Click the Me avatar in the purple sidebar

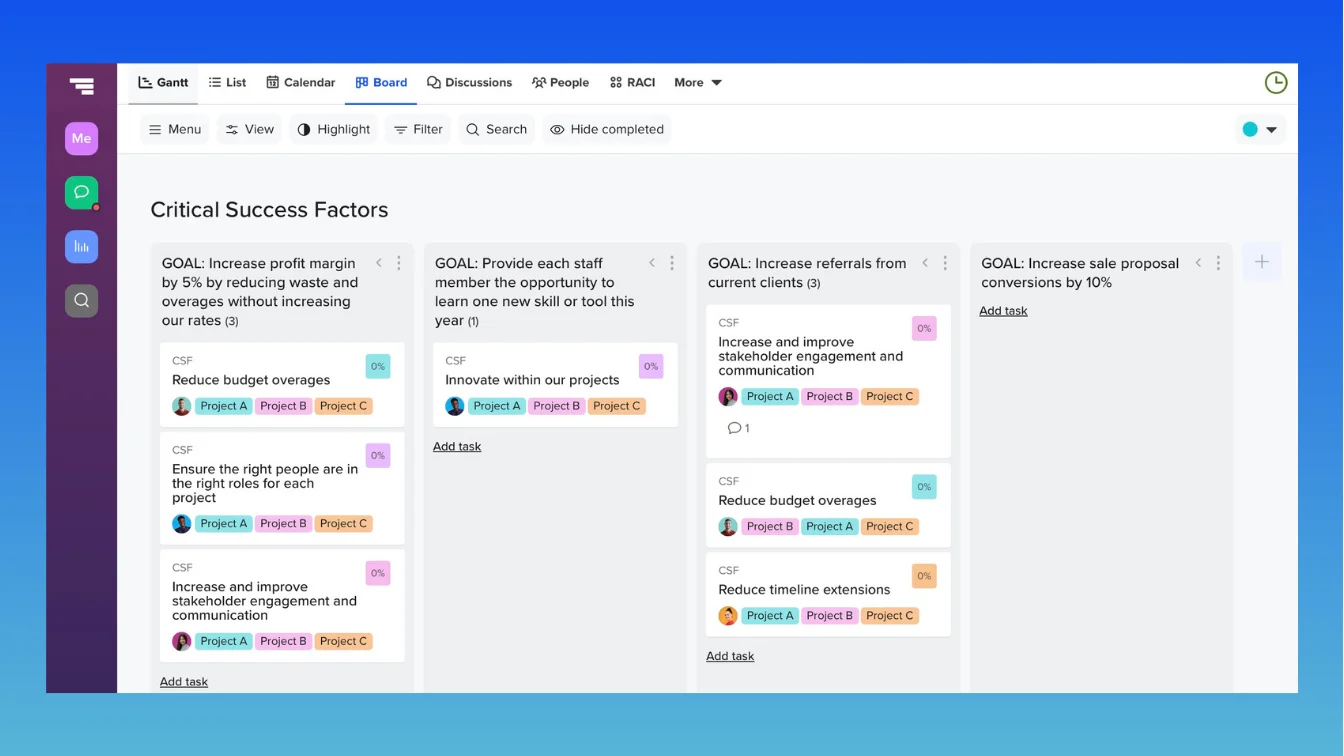(x=81, y=138)
